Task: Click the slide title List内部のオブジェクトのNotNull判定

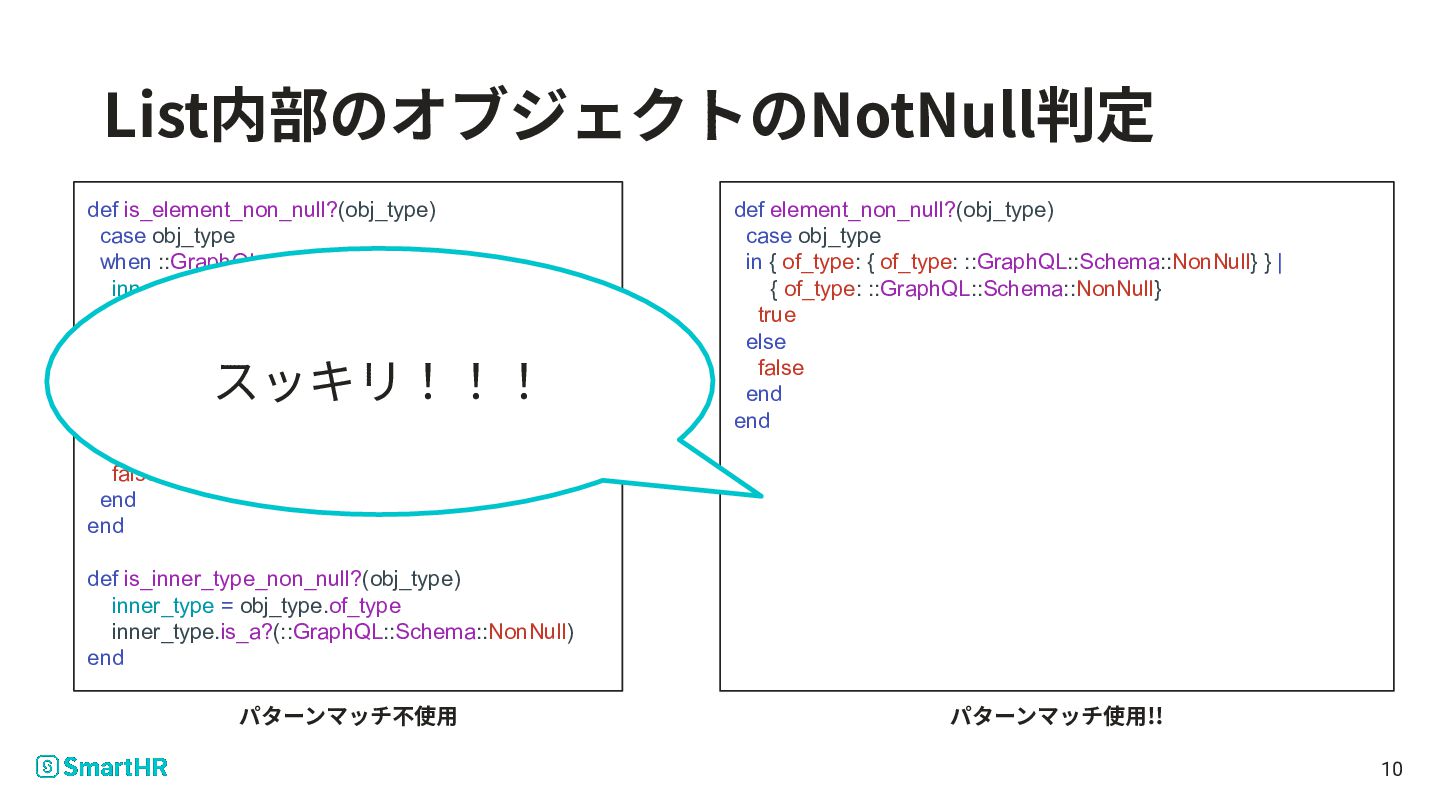Action: coord(629,116)
